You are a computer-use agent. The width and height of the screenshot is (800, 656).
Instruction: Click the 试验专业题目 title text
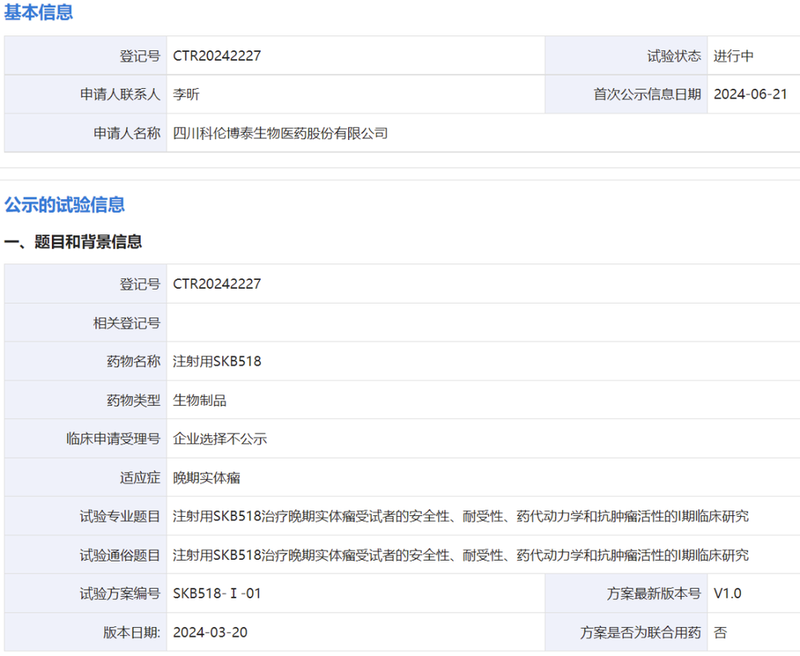click(460, 517)
